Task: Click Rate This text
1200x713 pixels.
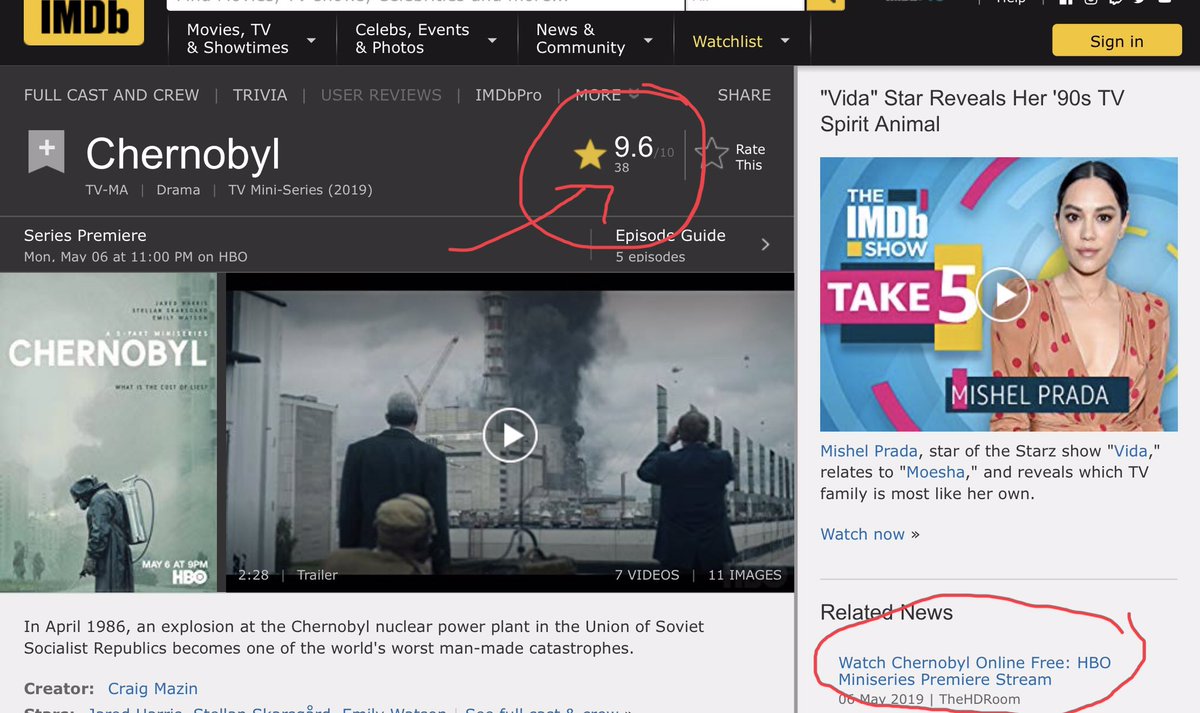Action: point(750,157)
